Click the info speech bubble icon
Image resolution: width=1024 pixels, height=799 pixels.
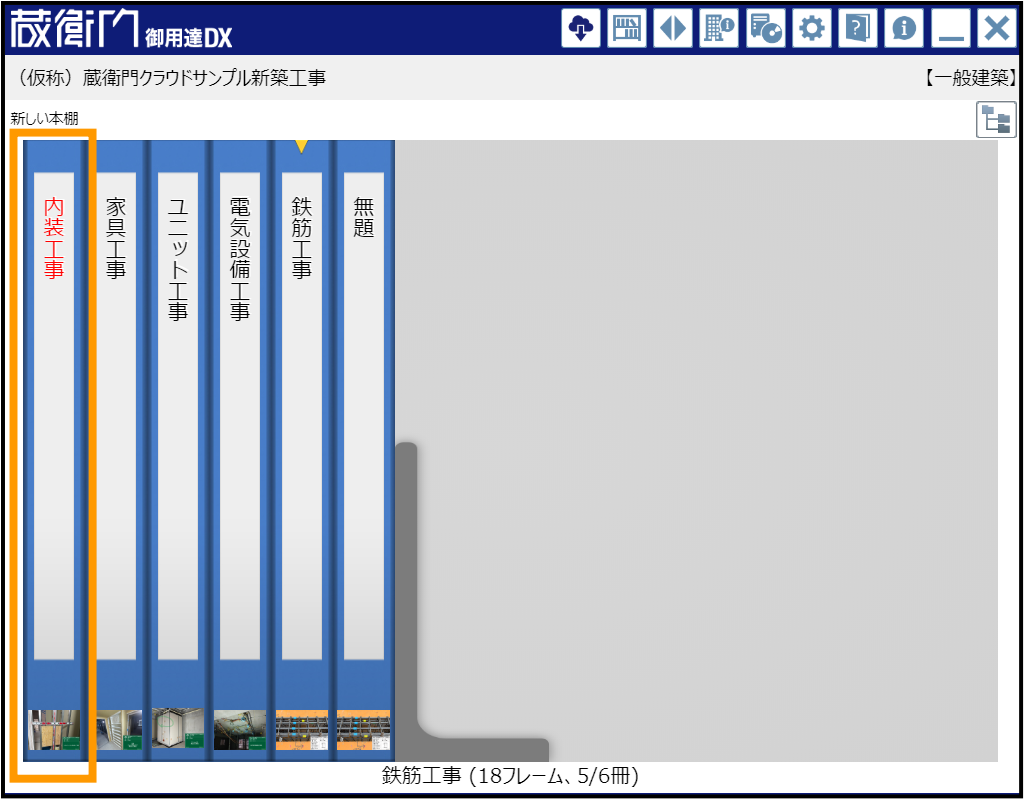904,28
